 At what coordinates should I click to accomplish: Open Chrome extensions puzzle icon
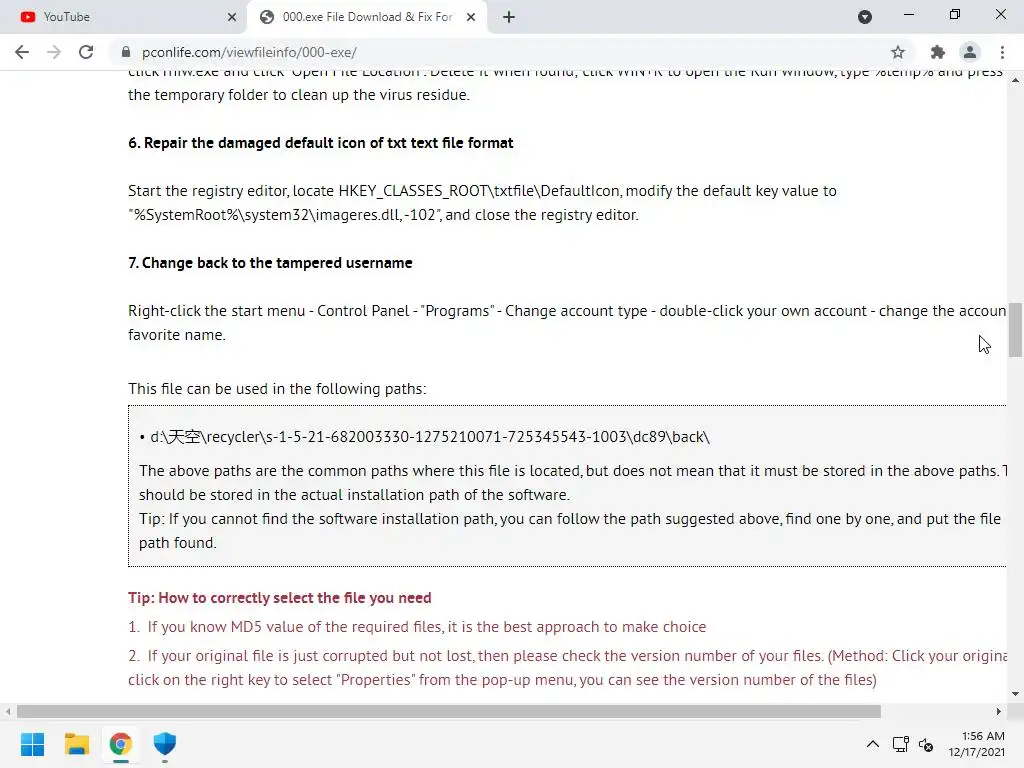tap(938, 52)
